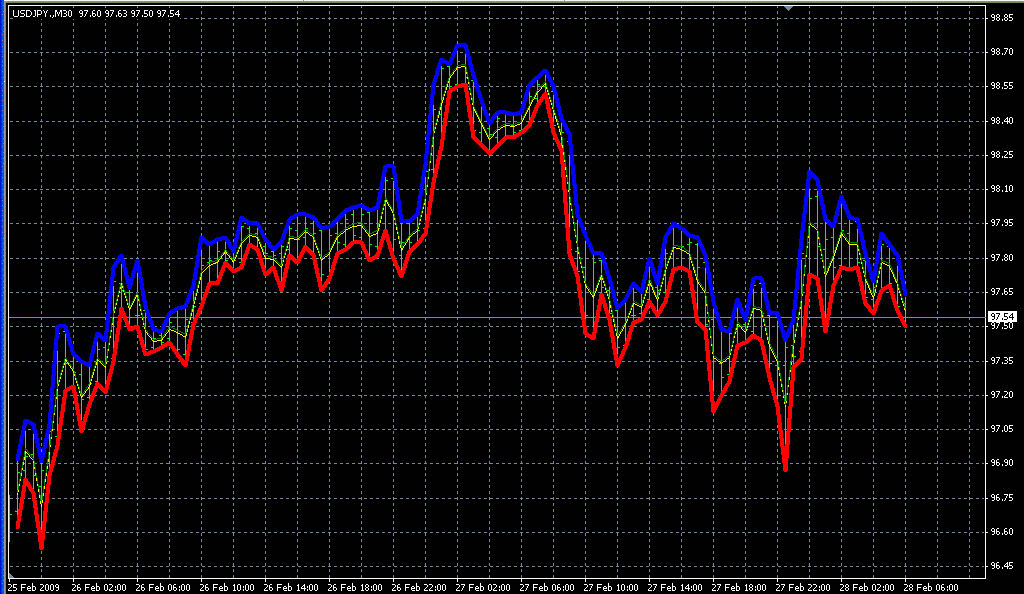
Task: Click the 96.45 price scale label
Action: (1001, 566)
